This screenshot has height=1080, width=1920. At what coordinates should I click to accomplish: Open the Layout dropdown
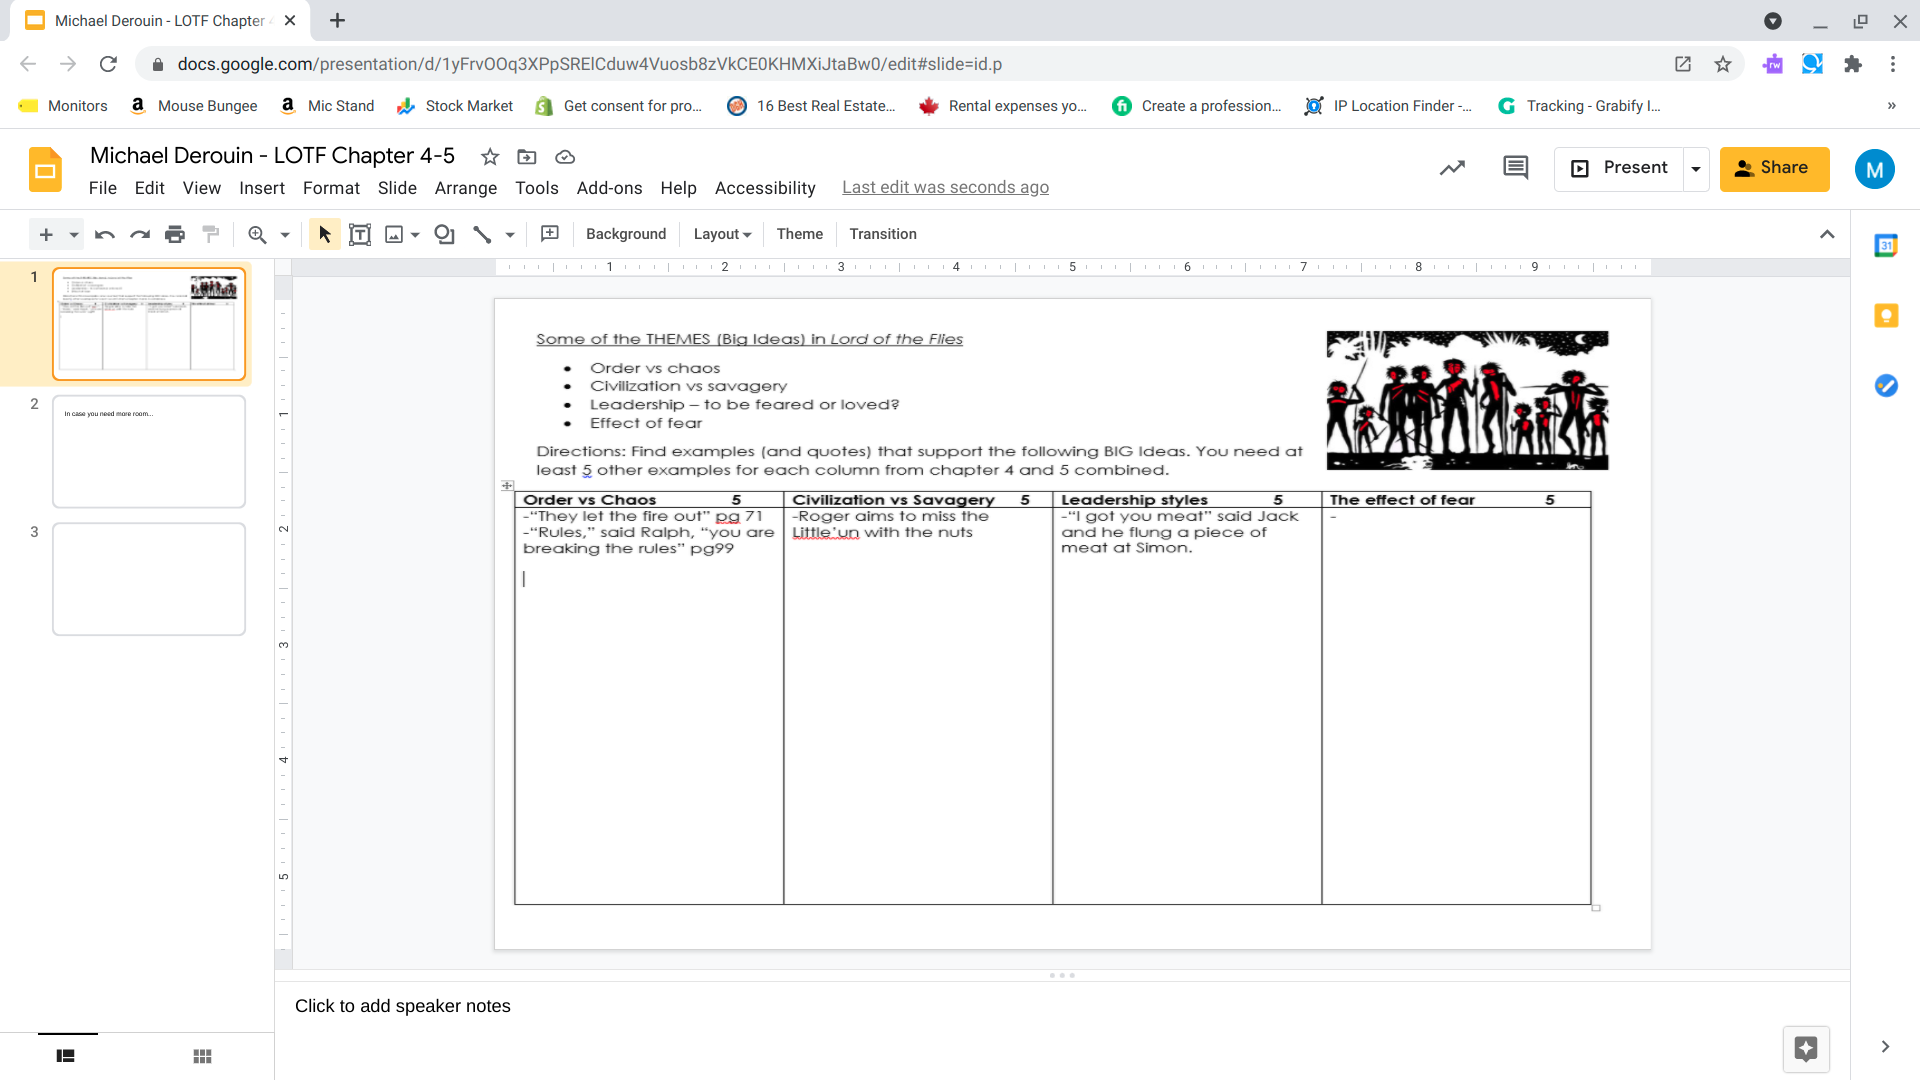(x=722, y=234)
